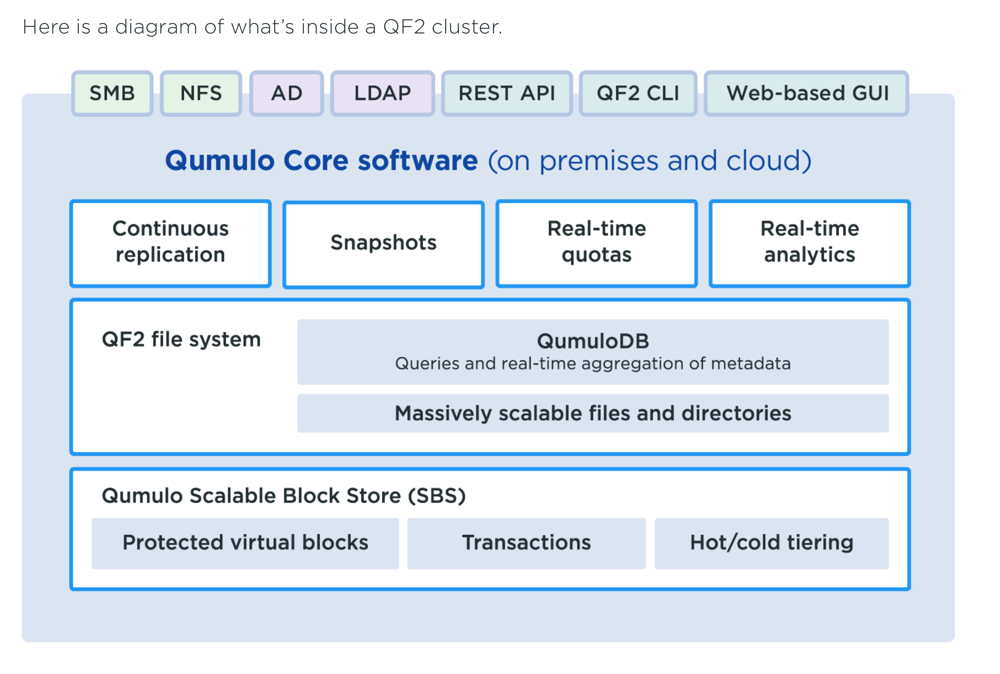Click the SMB protocol box
The height and width of the screenshot is (674, 1000).
(112, 93)
